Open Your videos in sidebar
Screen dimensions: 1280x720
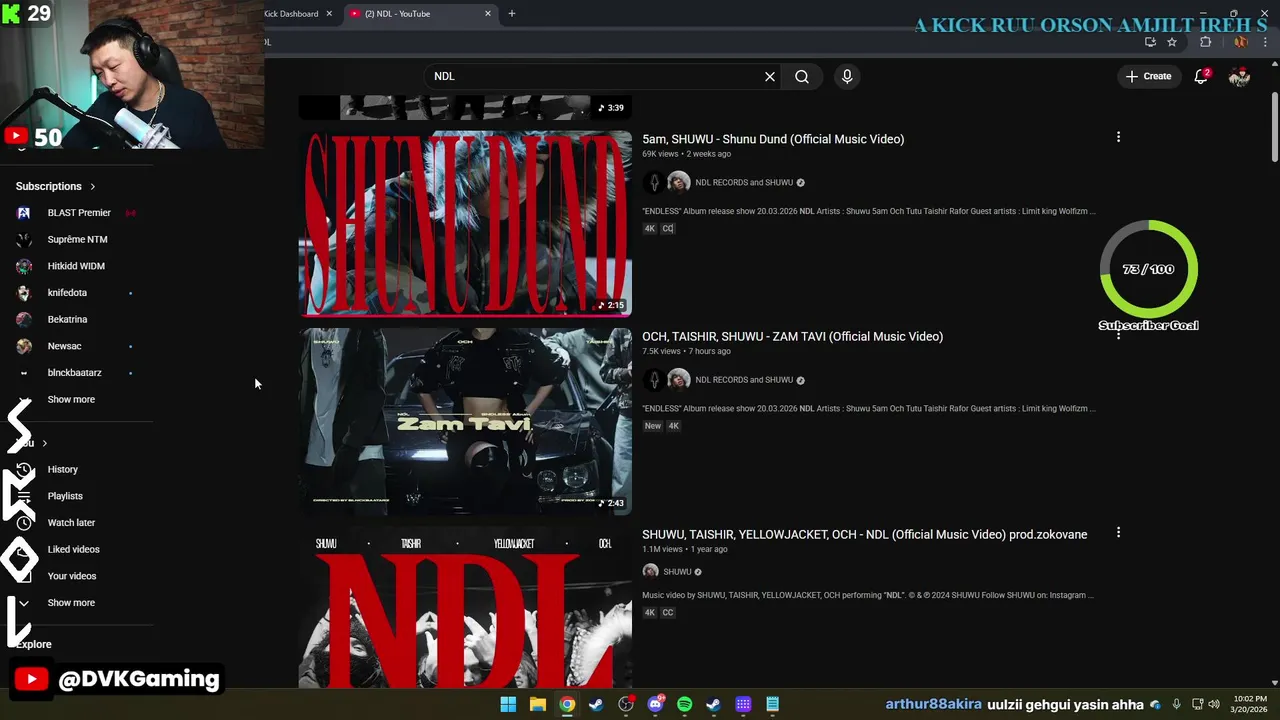72,576
